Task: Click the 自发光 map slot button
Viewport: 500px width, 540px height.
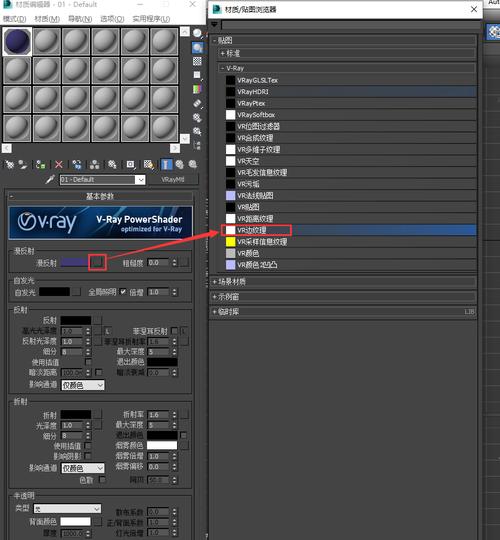Action: point(76,292)
